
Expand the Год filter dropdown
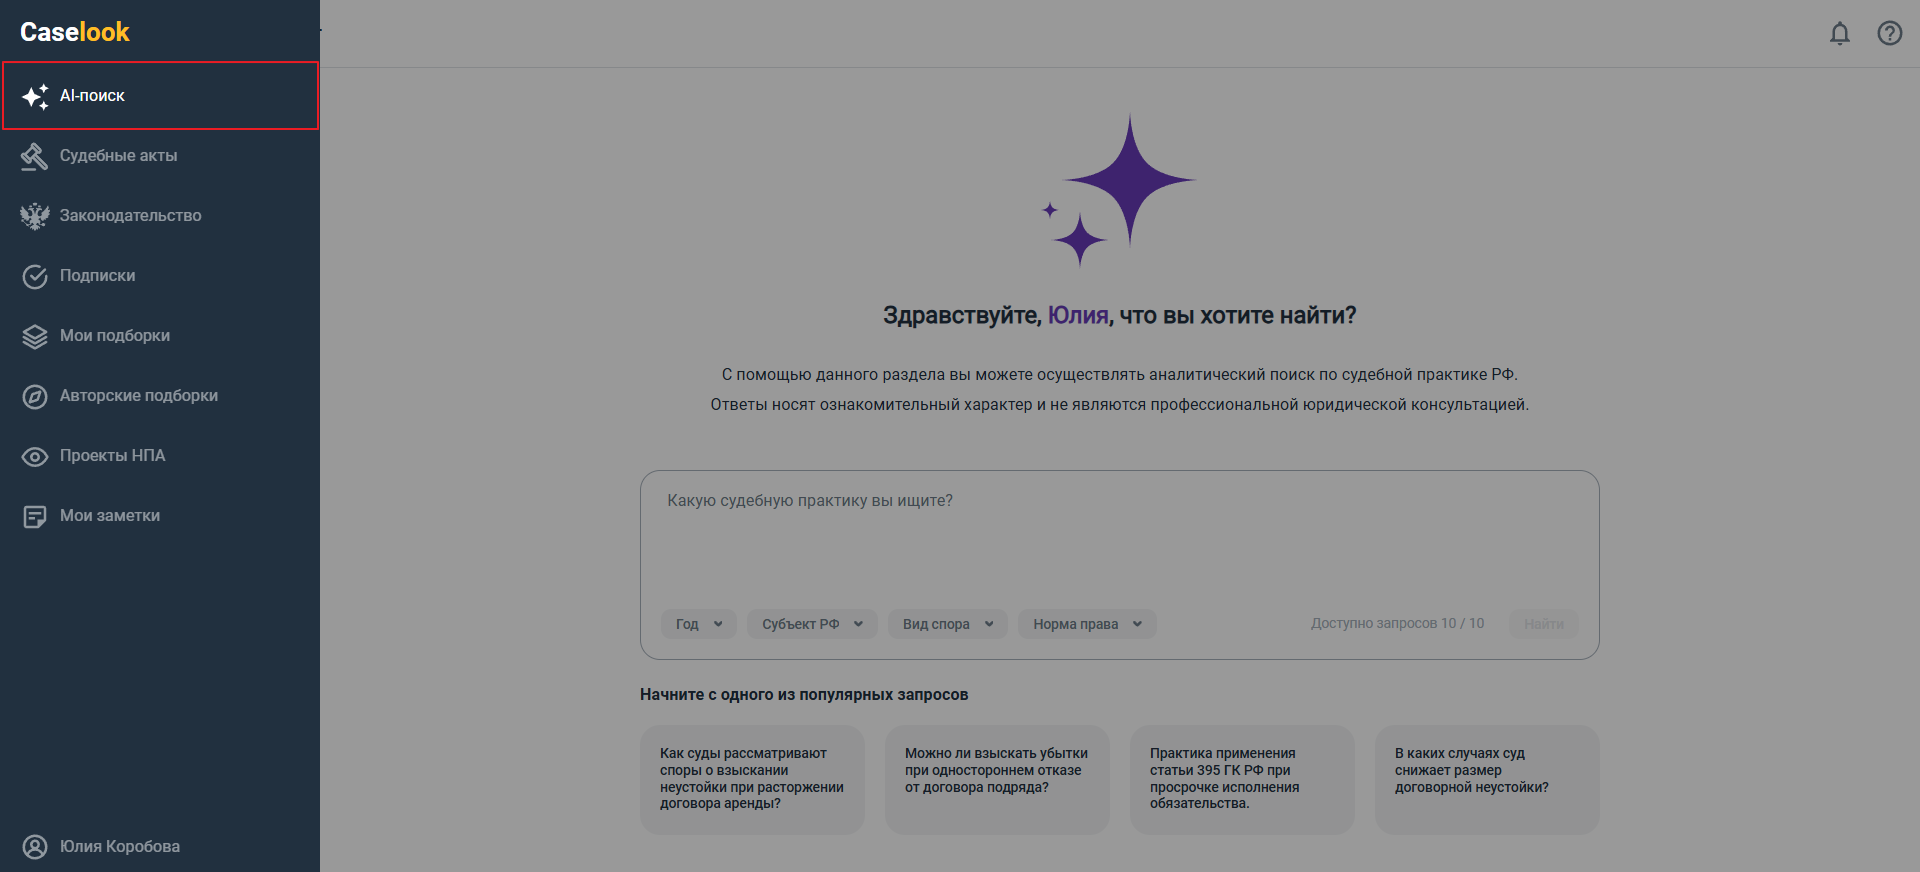(x=699, y=624)
